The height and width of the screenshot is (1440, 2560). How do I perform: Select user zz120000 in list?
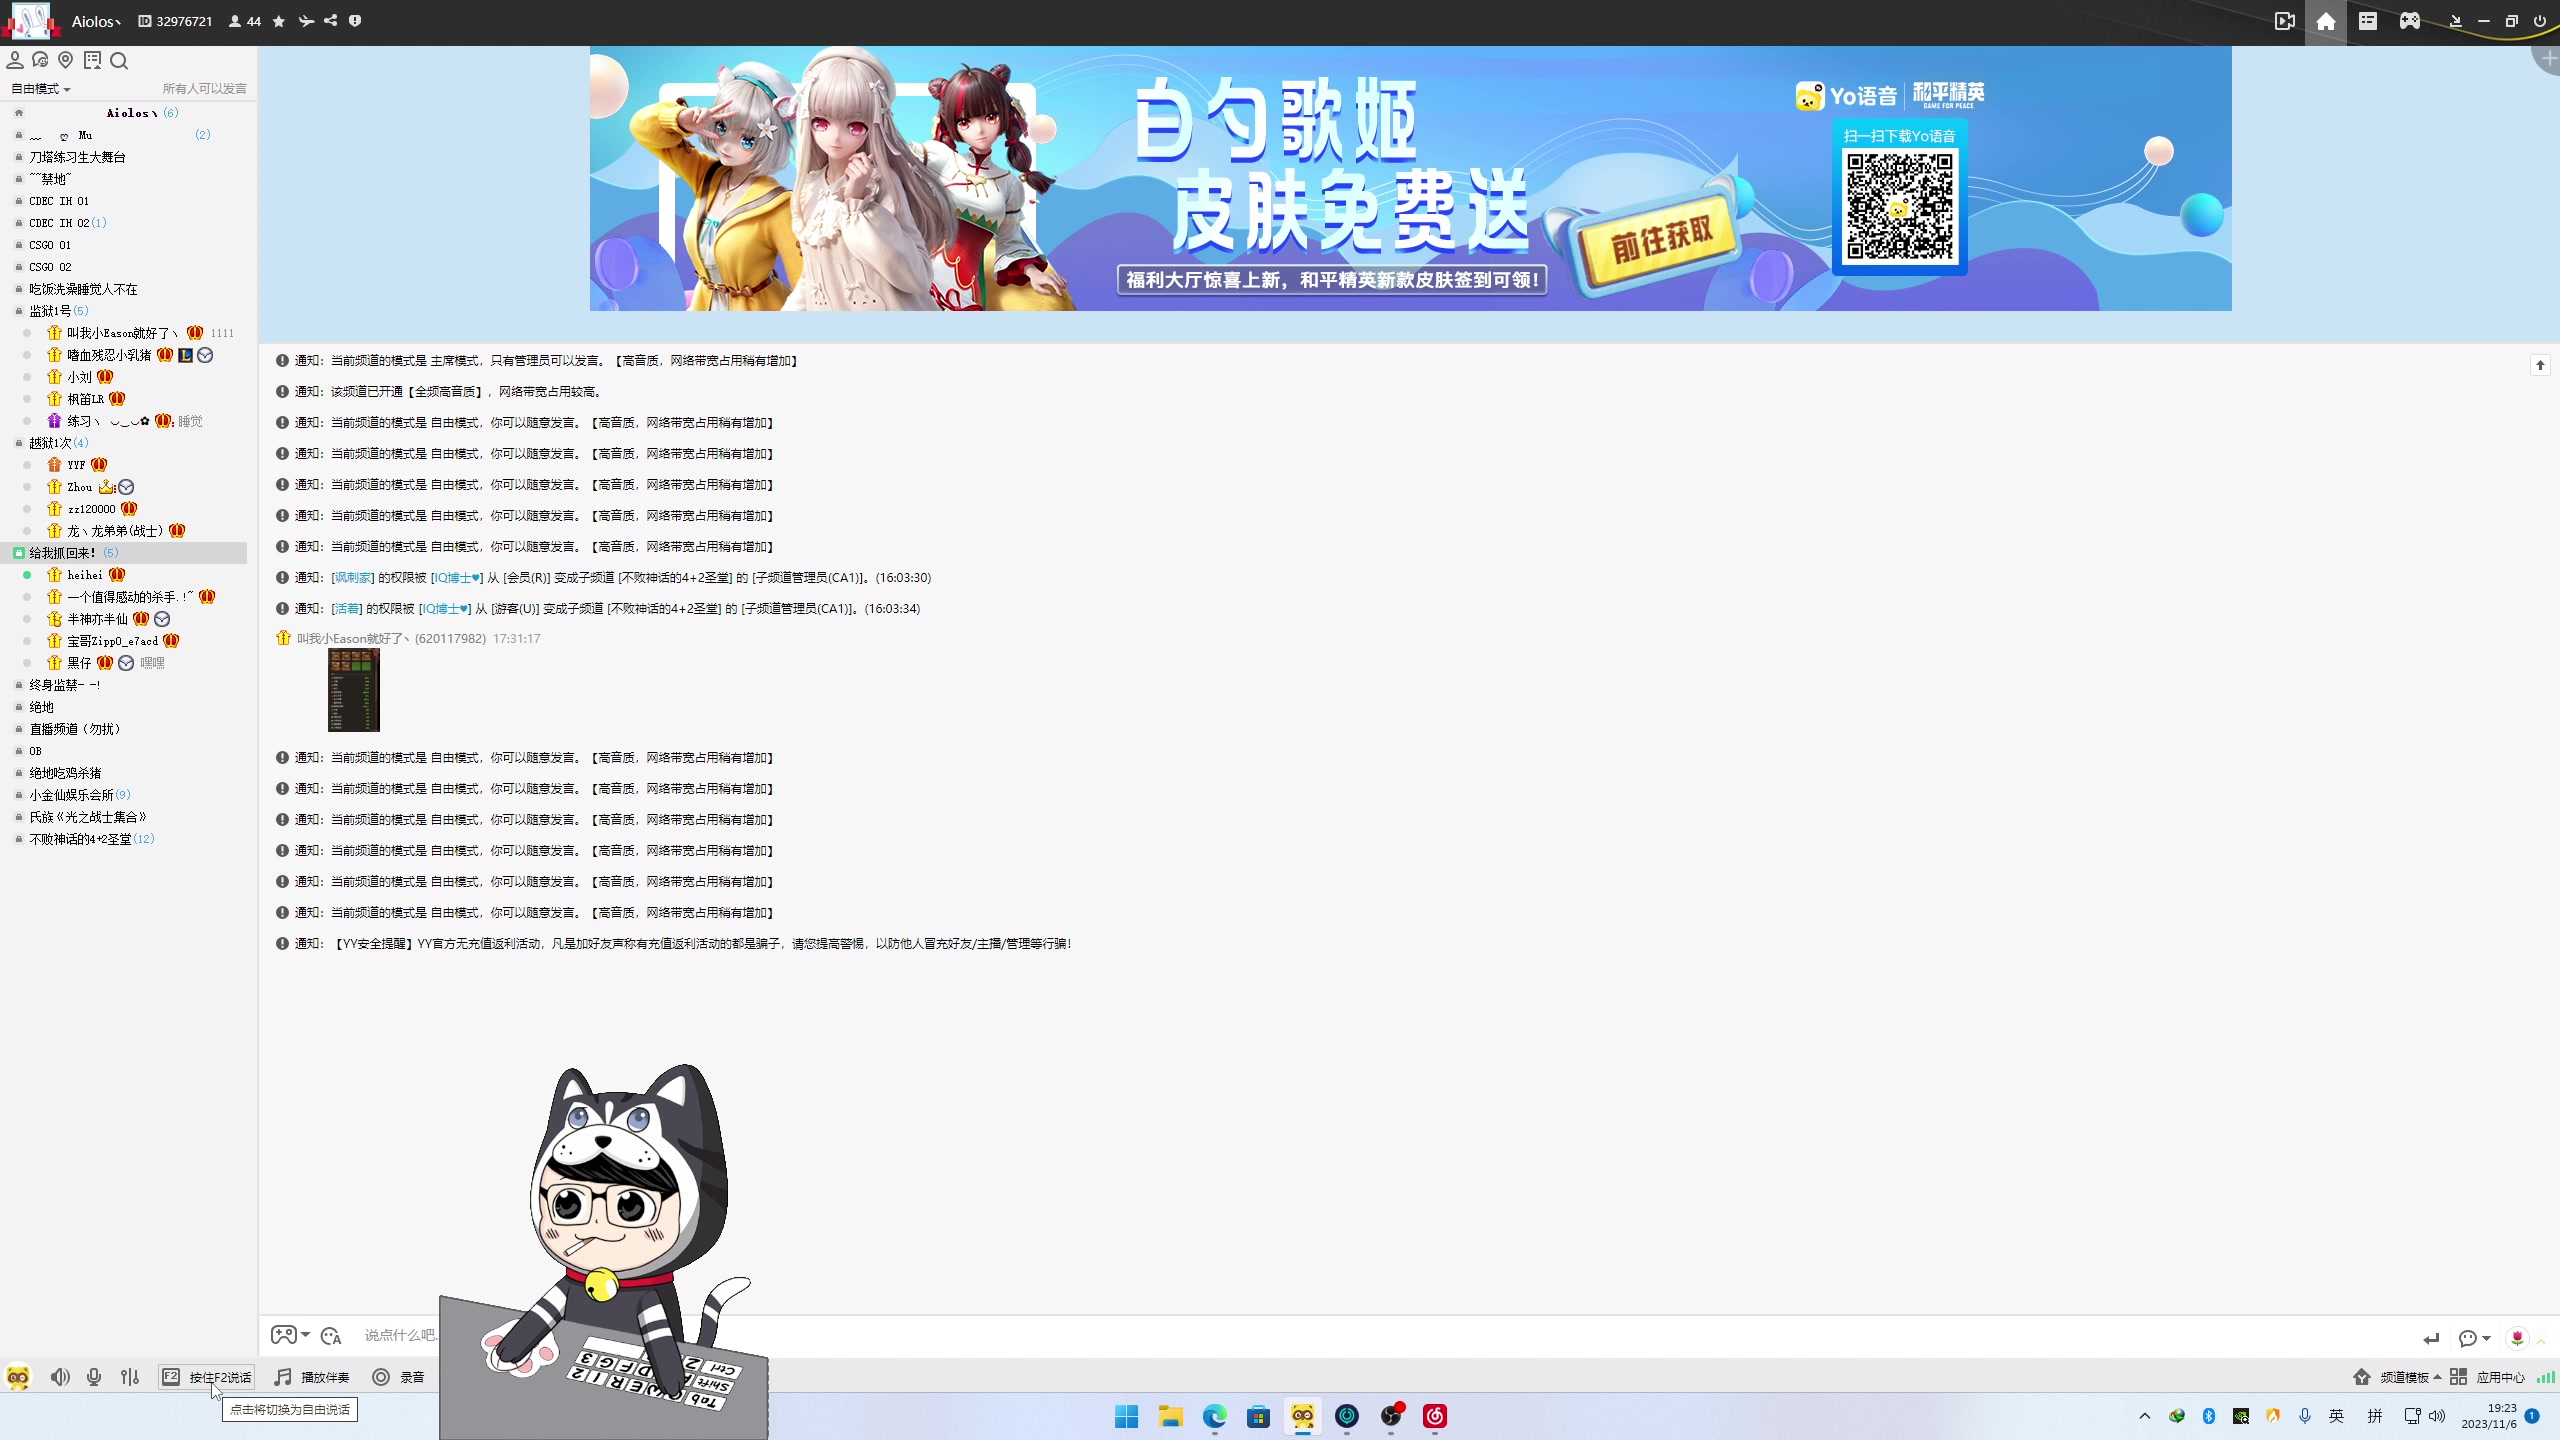click(x=91, y=509)
